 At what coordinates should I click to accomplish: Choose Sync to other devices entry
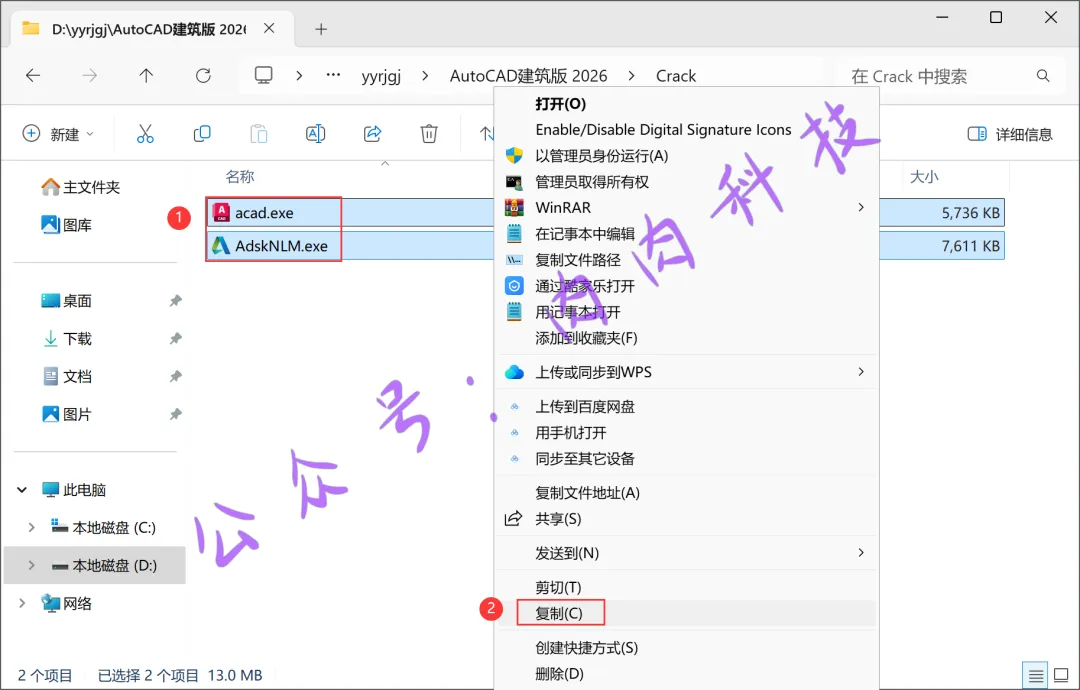[686, 459]
